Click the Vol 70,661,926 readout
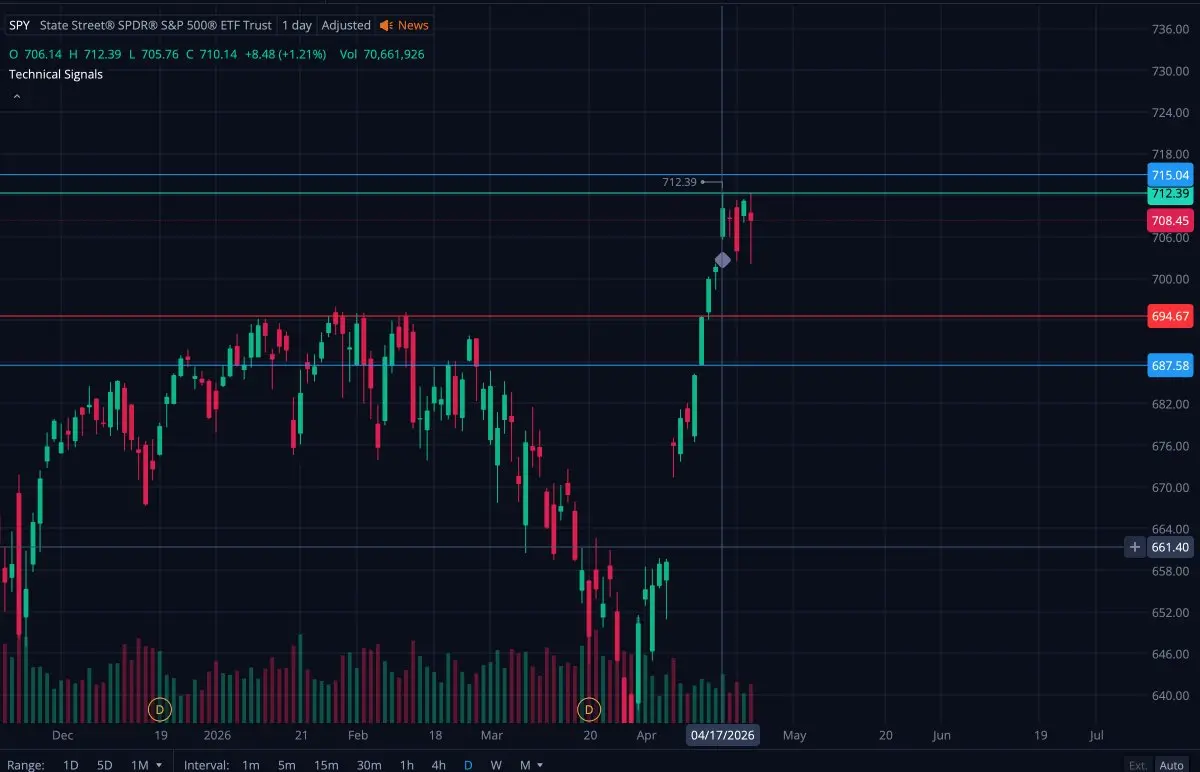This screenshot has height=772, width=1200. point(382,54)
